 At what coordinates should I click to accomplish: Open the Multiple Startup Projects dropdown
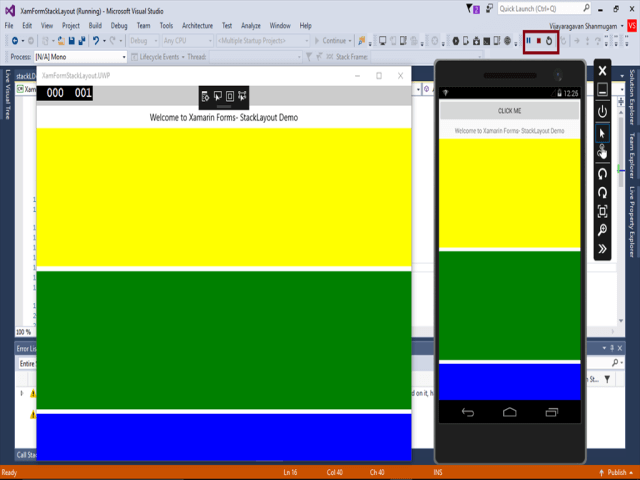coord(263,41)
